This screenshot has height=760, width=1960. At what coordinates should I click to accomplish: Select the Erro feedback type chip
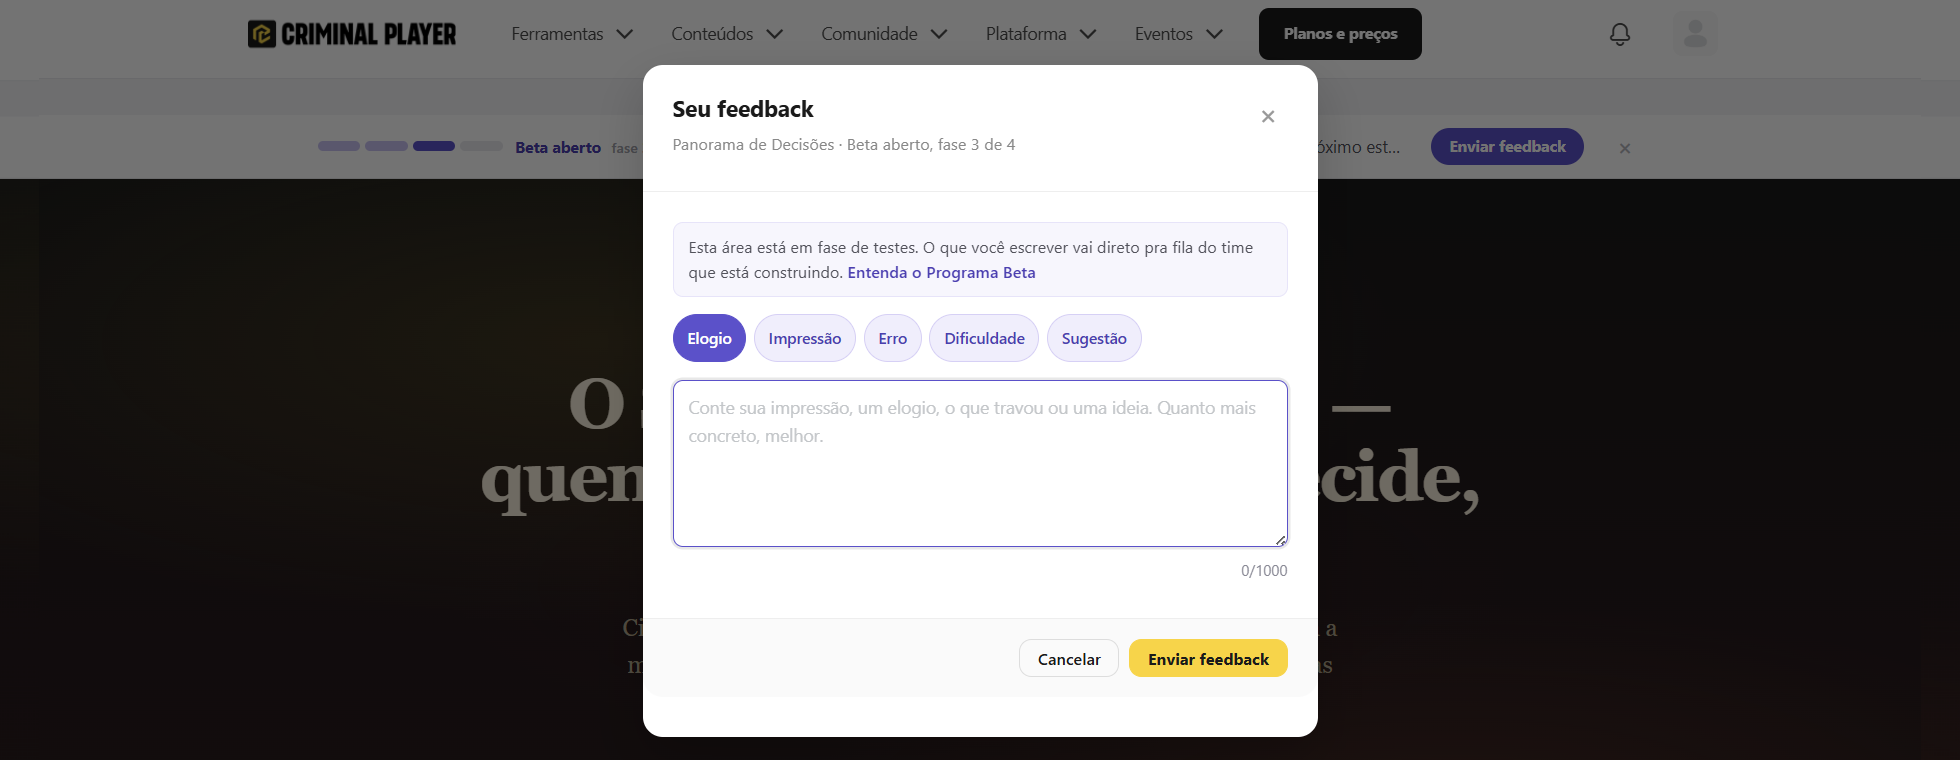[x=893, y=338]
